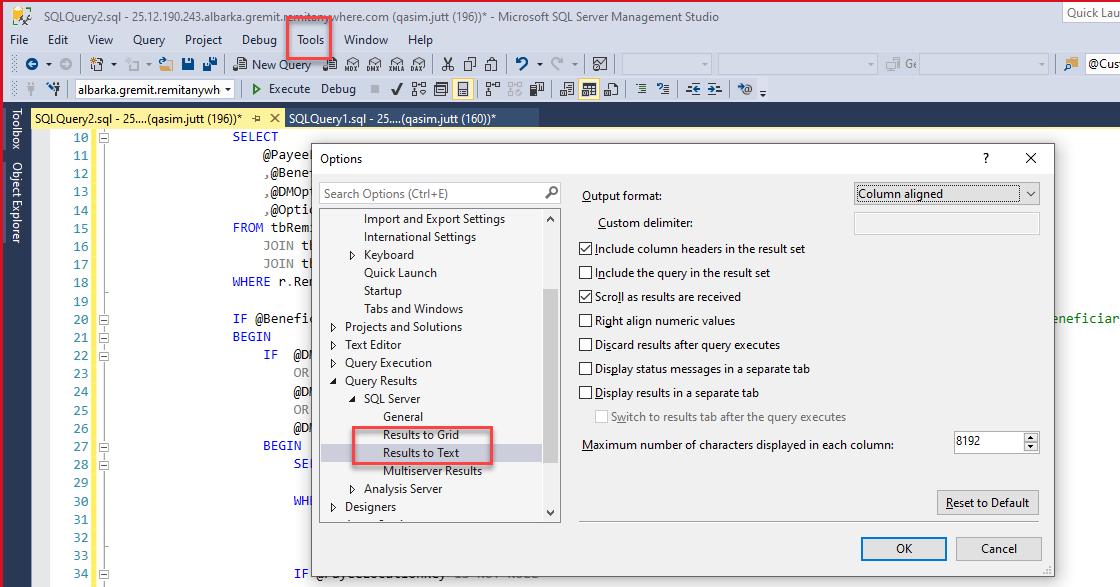1120x587 pixels.
Task: Enable Right align numeric values
Action: pos(586,321)
